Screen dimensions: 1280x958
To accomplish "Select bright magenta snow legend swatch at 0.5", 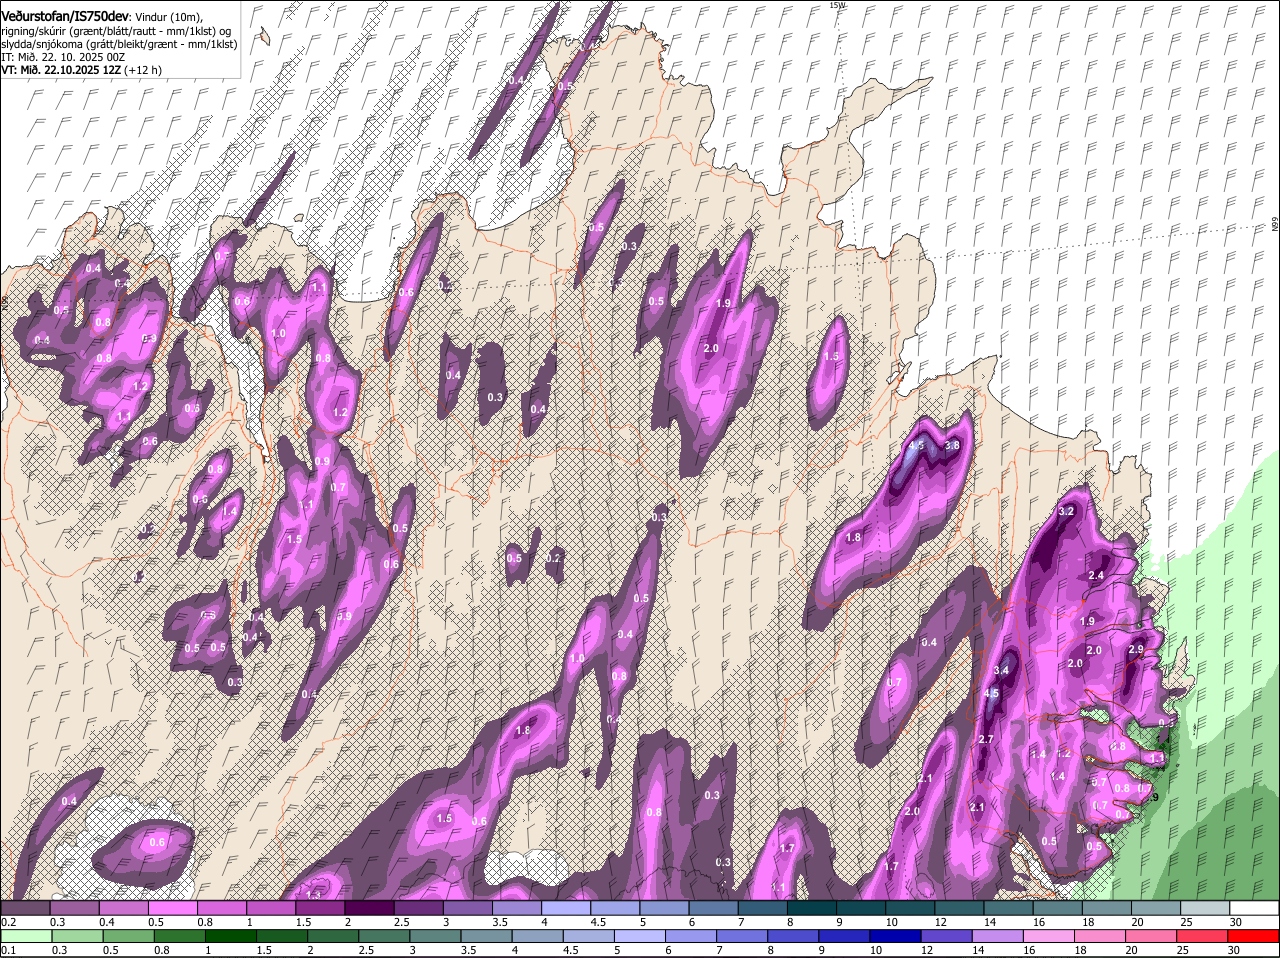I will [172, 907].
